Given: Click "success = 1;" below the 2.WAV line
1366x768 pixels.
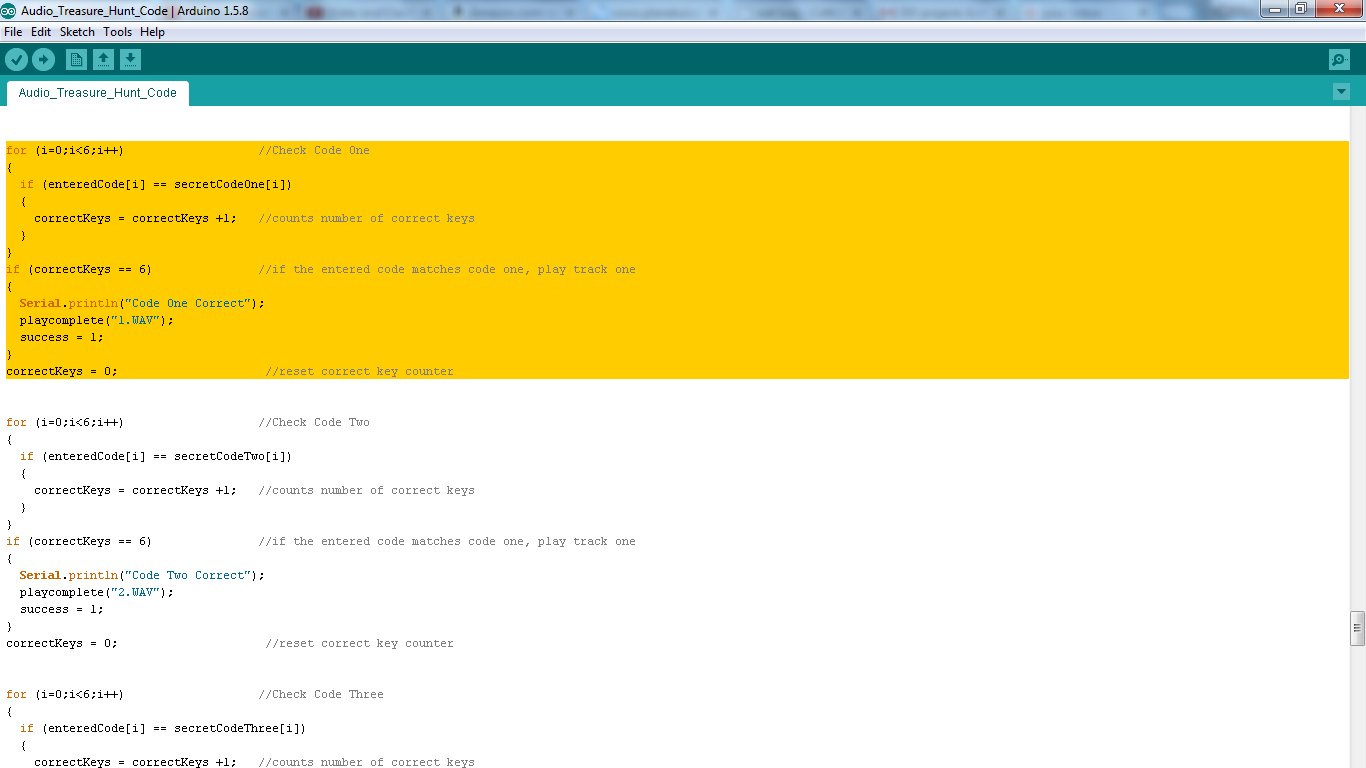Looking at the screenshot, I should coord(62,610).
